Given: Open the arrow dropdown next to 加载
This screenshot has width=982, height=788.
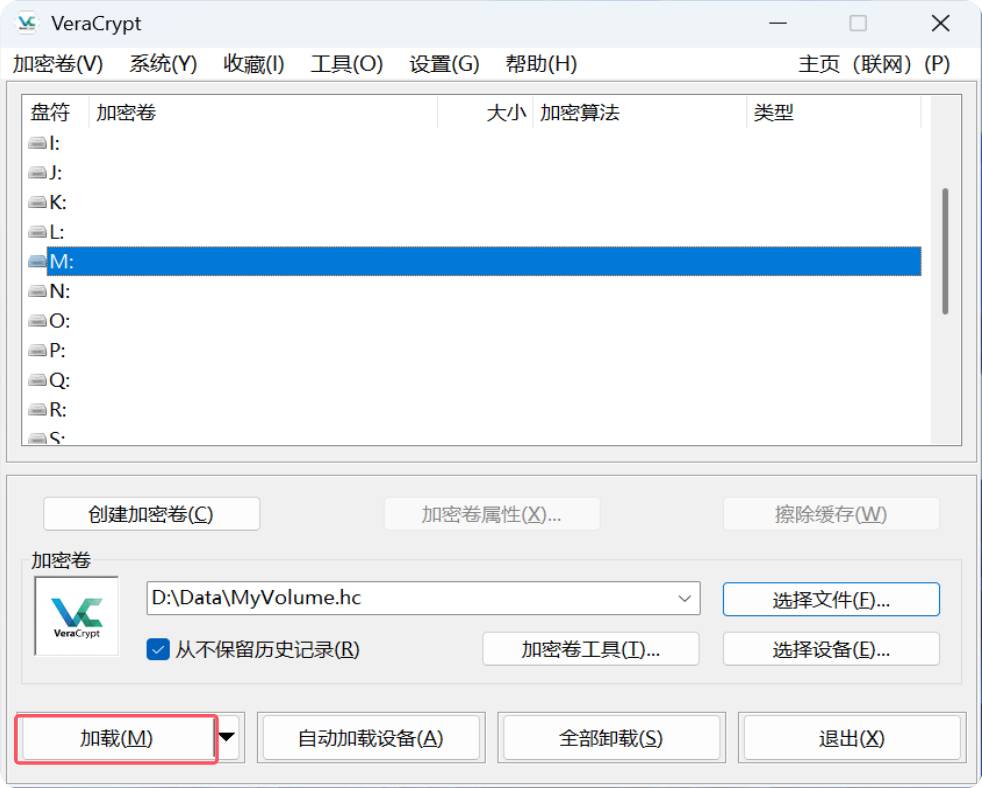Looking at the screenshot, I should point(228,738).
